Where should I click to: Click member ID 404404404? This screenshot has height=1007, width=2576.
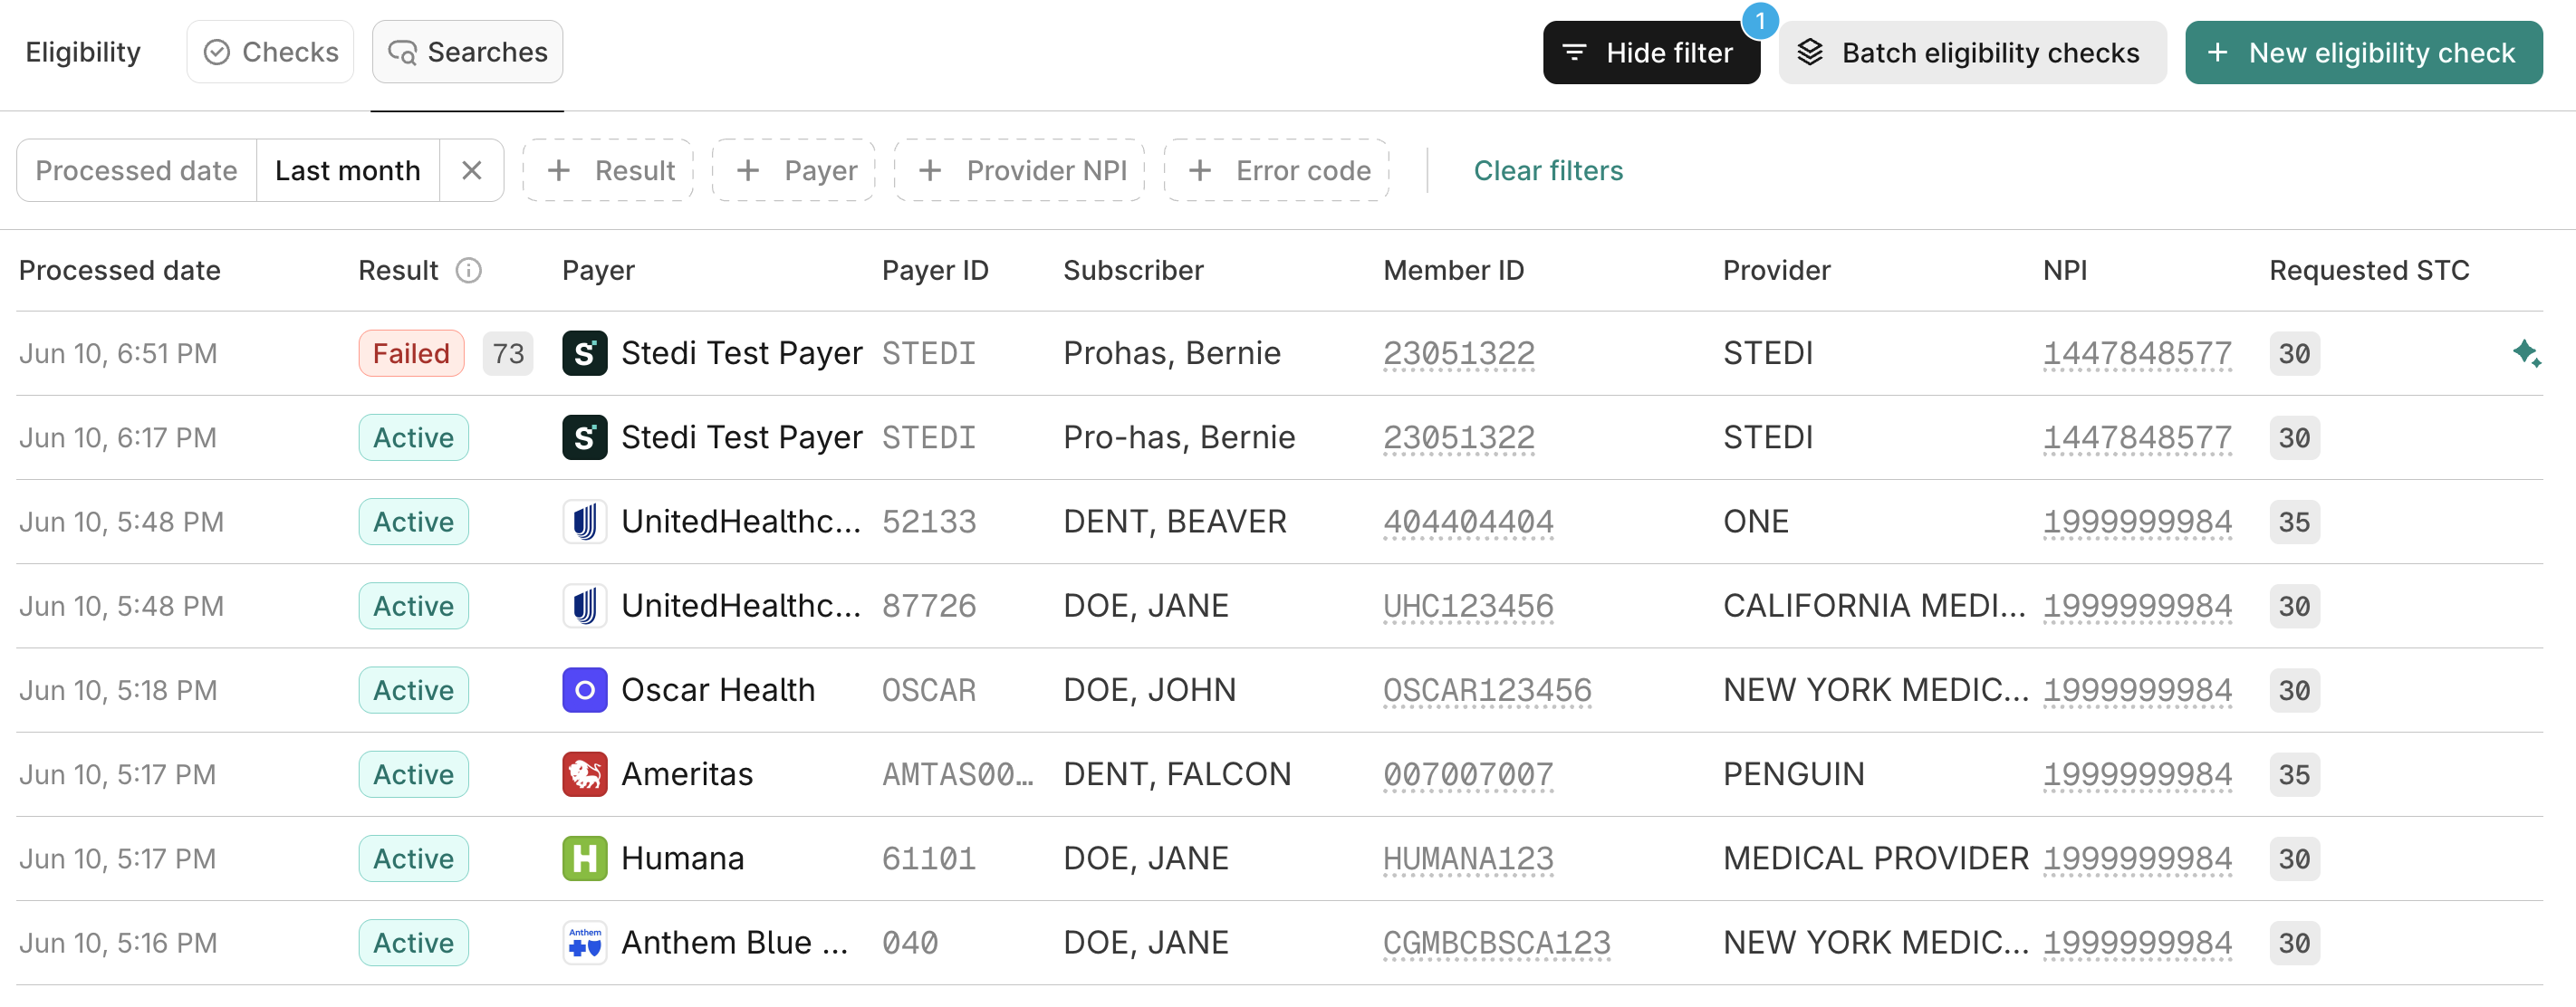click(x=1468, y=522)
